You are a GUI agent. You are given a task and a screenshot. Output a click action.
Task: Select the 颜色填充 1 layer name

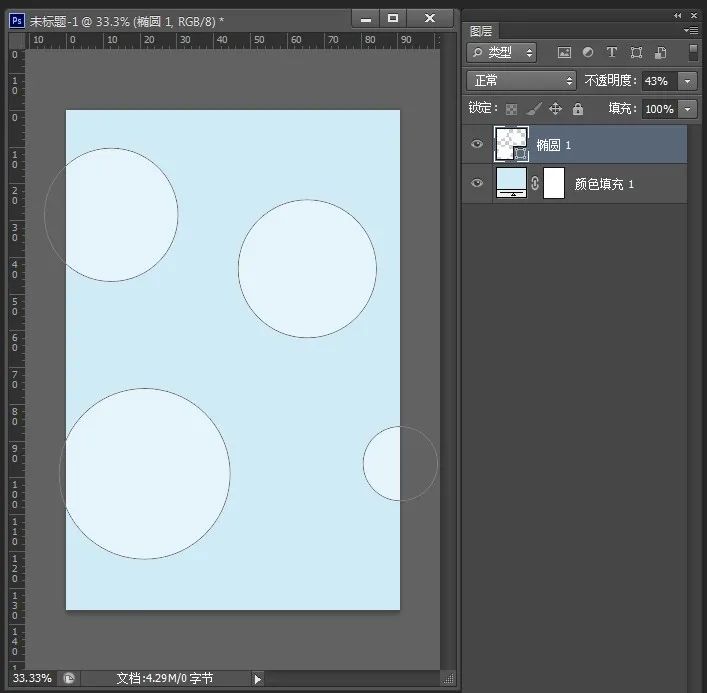(604, 184)
